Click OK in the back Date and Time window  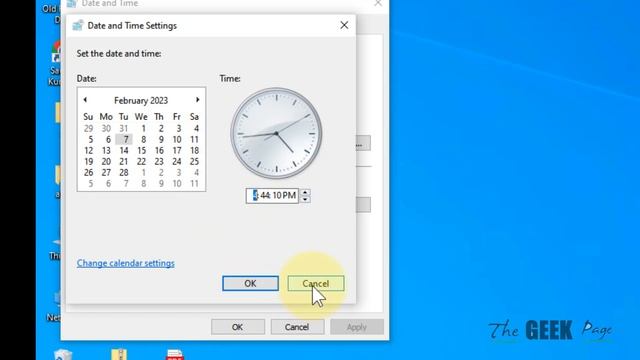(x=238, y=327)
